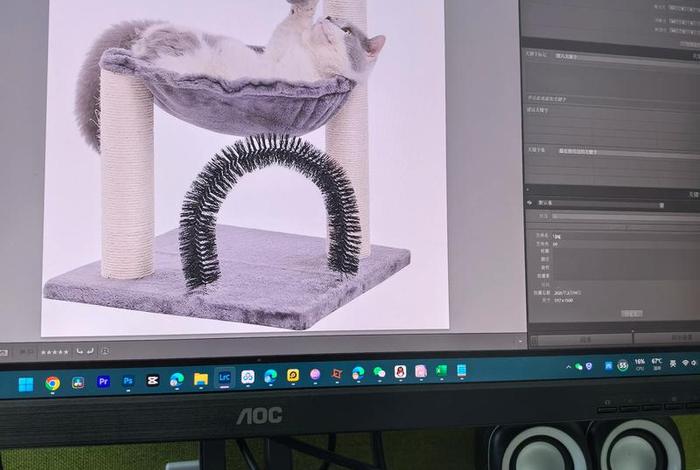Image resolution: width=700 pixels, height=470 pixels.
Task: Open the orange square taskbar app icon
Action: tap(337, 374)
